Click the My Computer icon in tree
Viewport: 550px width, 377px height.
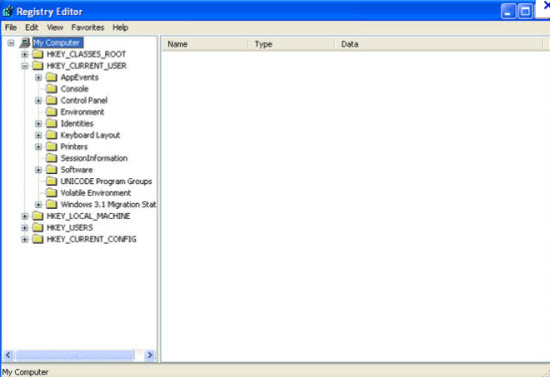tap(25, 43)
